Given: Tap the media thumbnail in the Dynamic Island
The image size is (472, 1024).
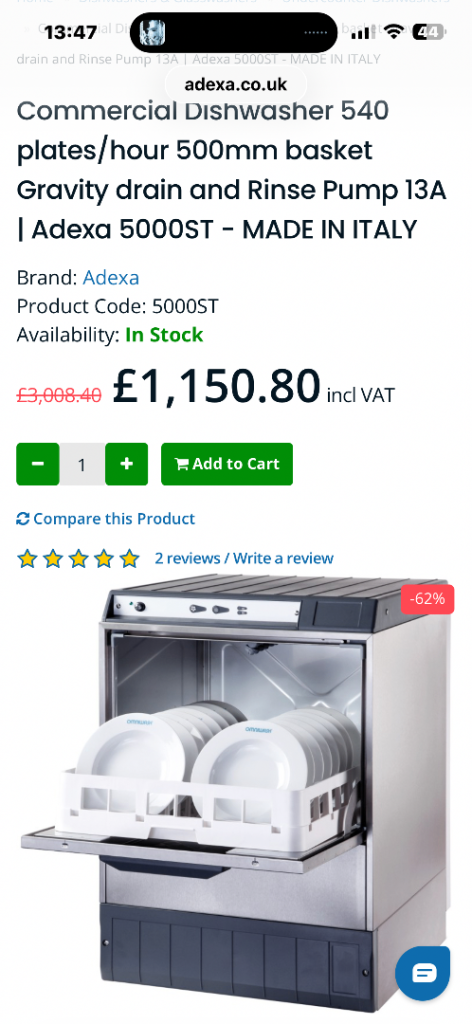Looking at the screenshot, I should pyautogui.click(x=152, y=32).
